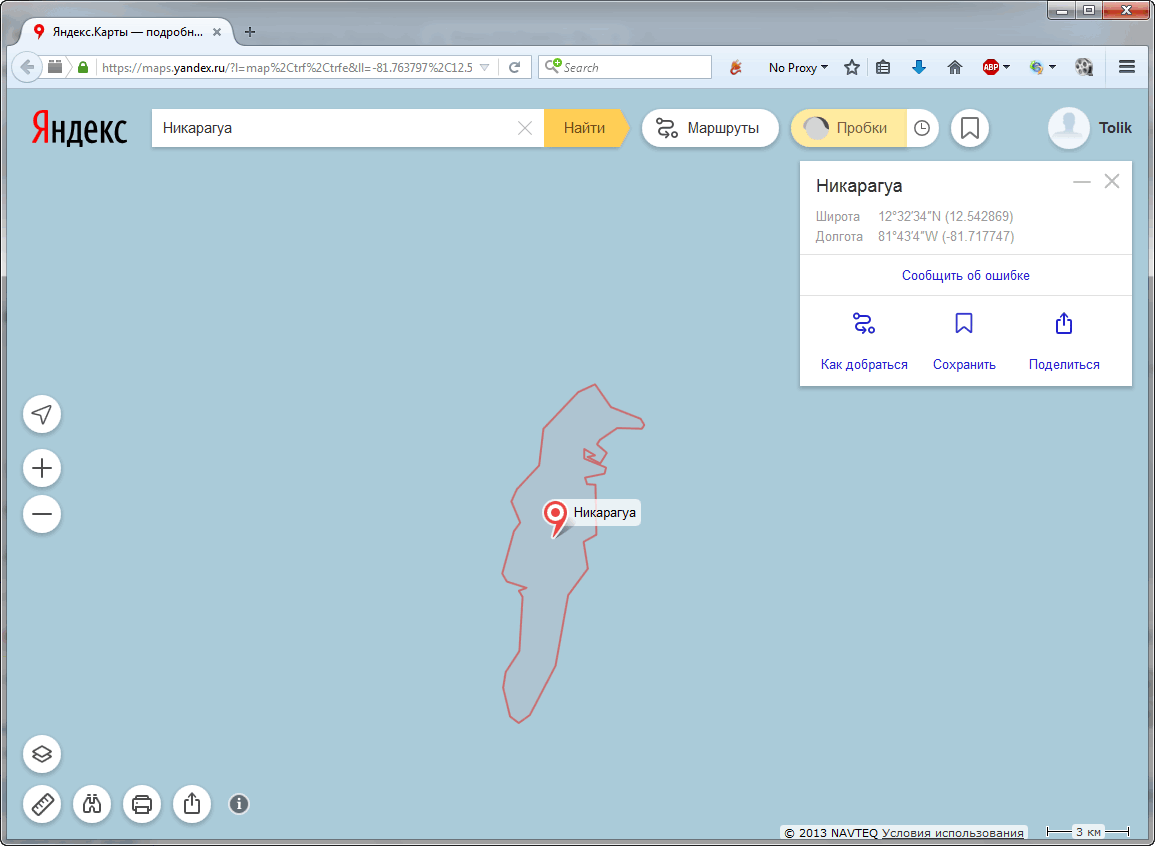Click the Firefox hamburger menu

pyautogui.click(x=1127, y=67)
